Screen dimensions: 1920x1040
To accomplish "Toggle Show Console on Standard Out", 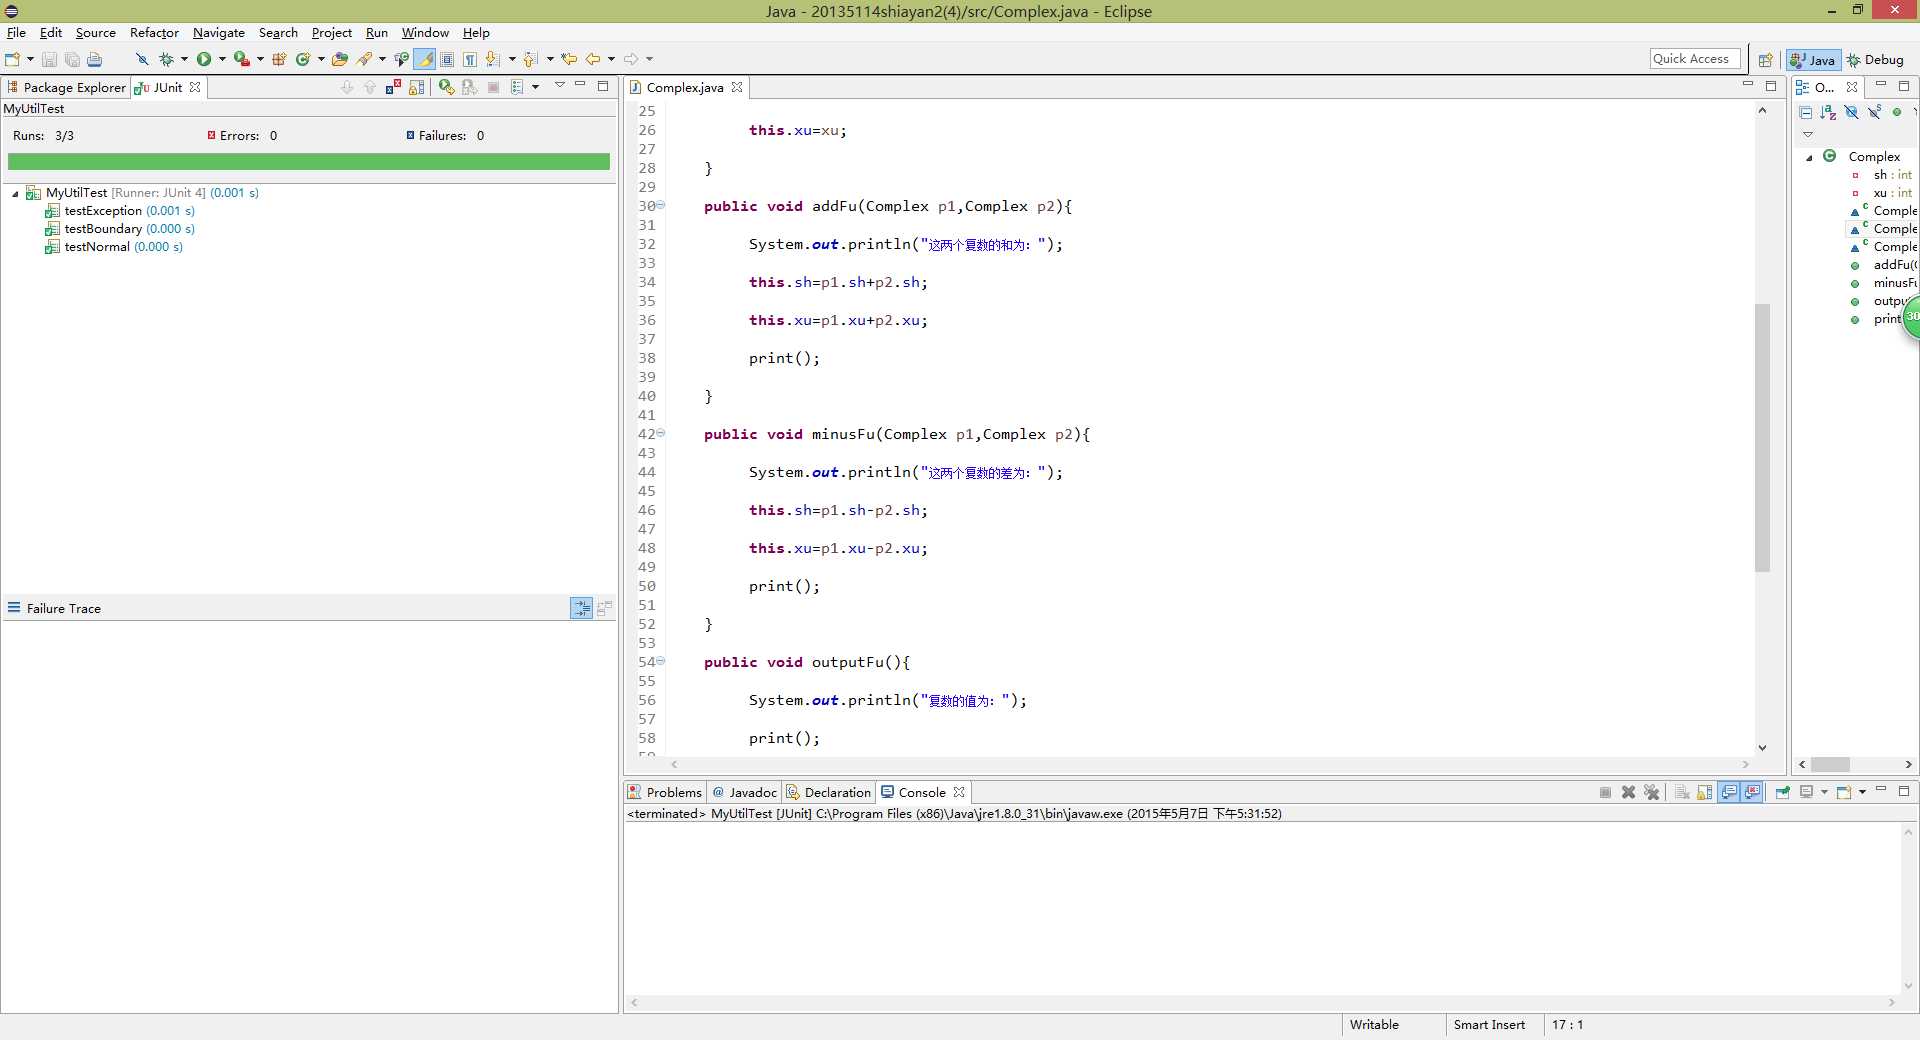I will (1729, 792).
